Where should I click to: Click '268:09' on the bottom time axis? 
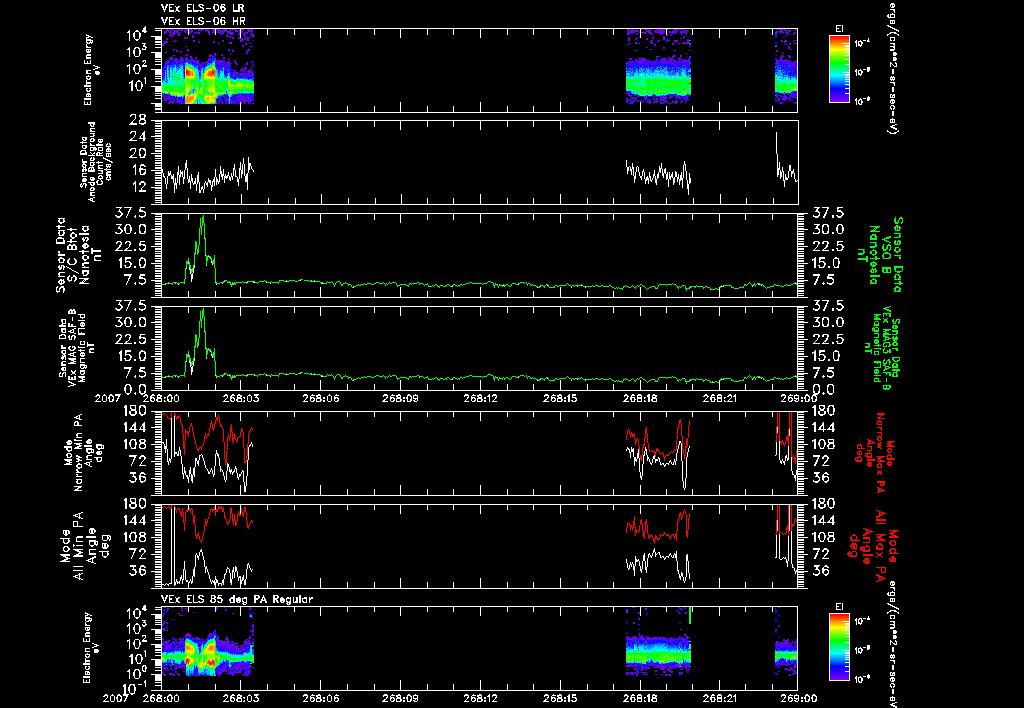pyautogui.click(x=400, y=698)
